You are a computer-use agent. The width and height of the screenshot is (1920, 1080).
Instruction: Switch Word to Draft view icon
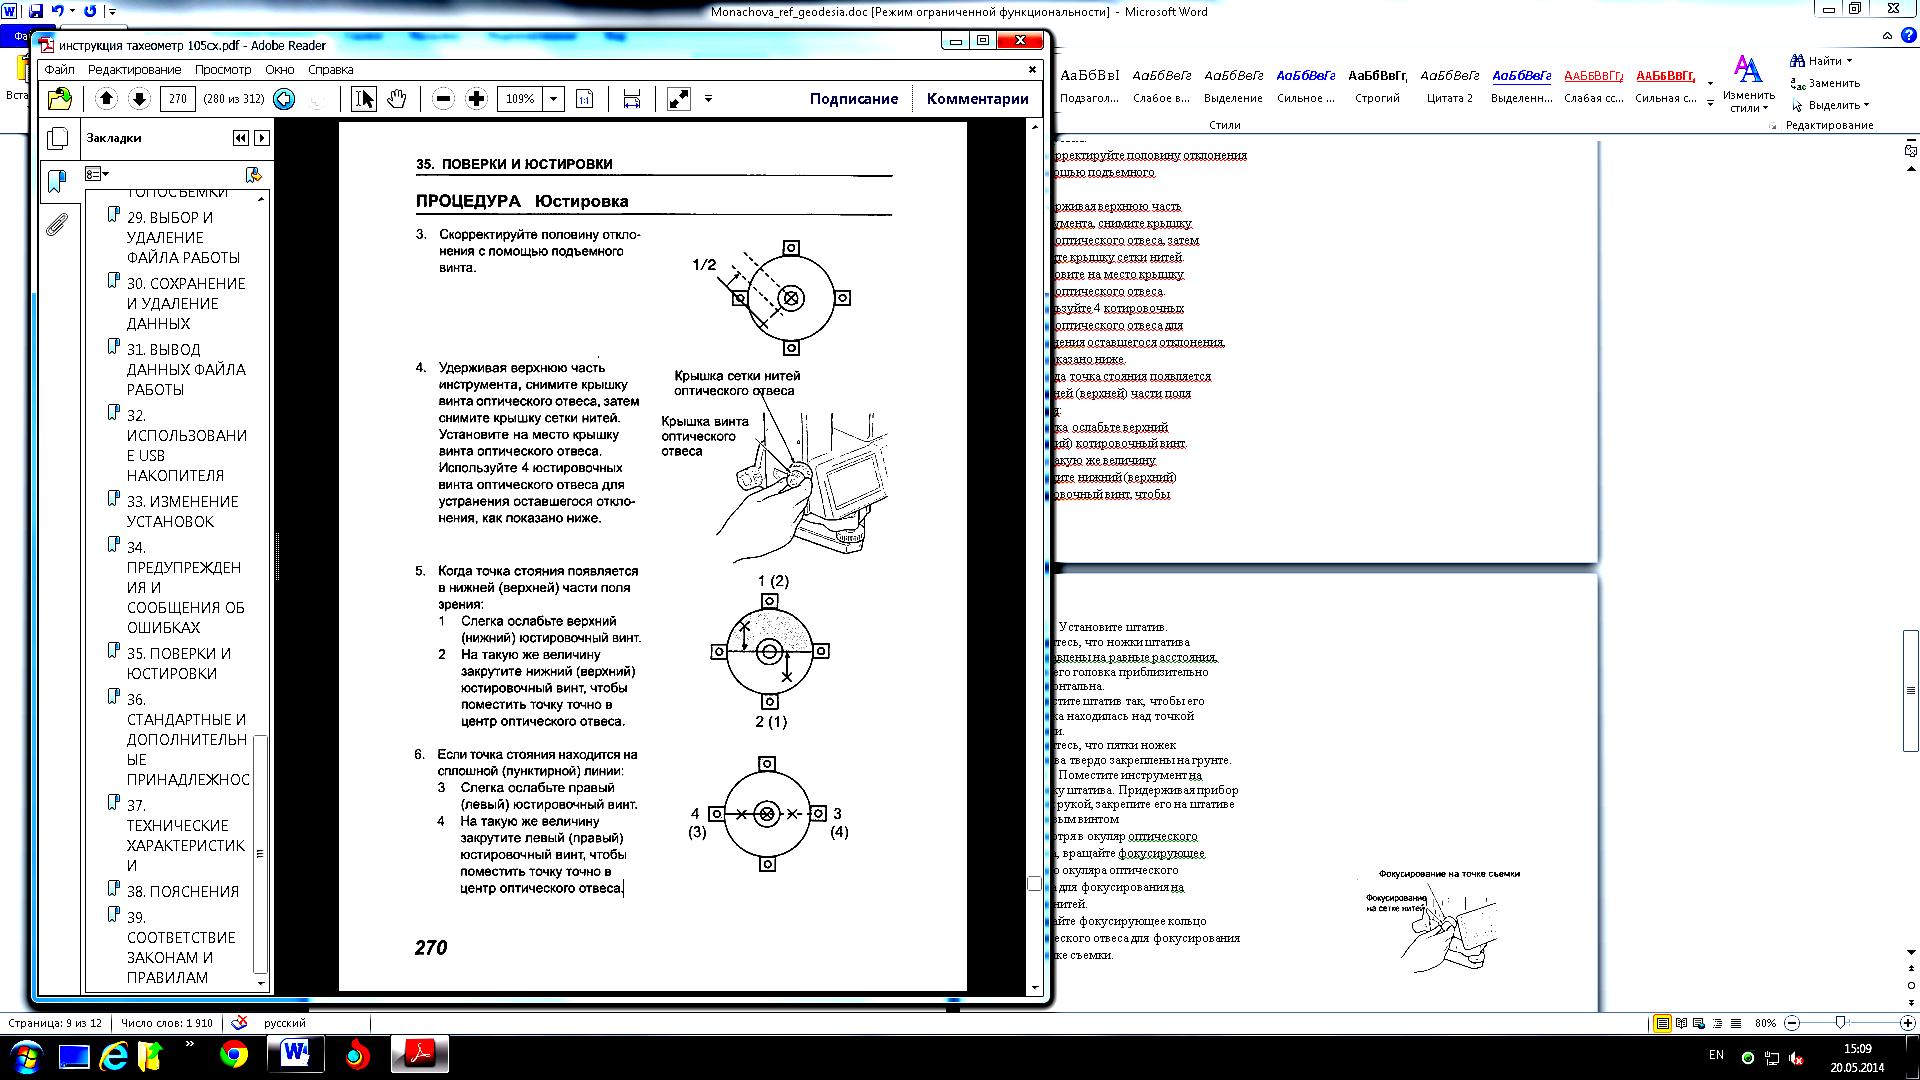pos(1736,1023)
